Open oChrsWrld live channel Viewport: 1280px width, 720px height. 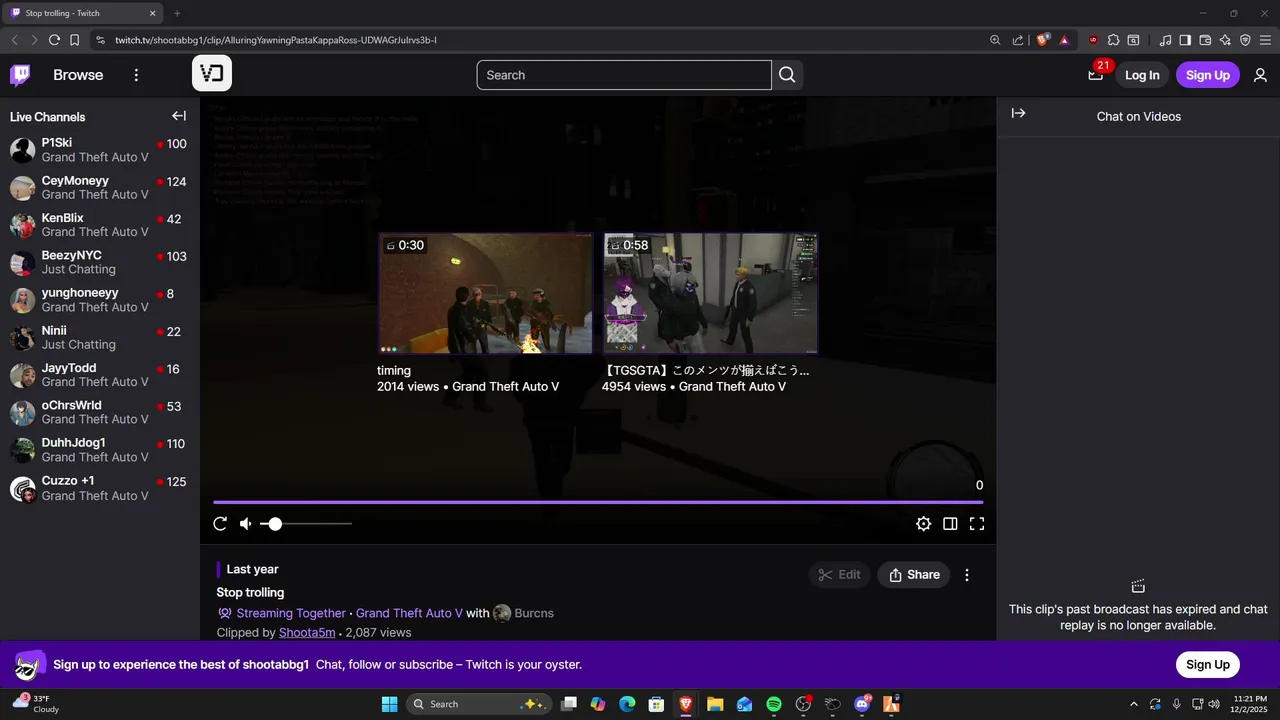pos(100,413)
